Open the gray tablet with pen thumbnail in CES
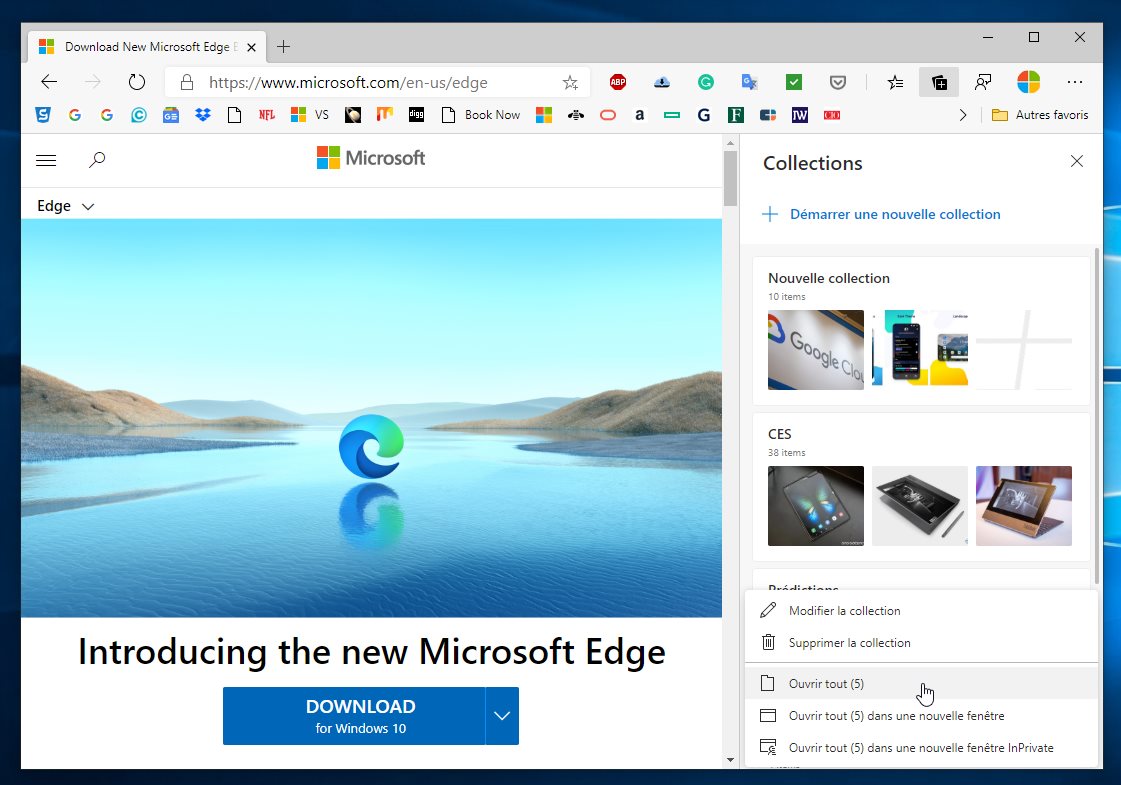This screenshot has width=1121, height=785. pos(920,505)
